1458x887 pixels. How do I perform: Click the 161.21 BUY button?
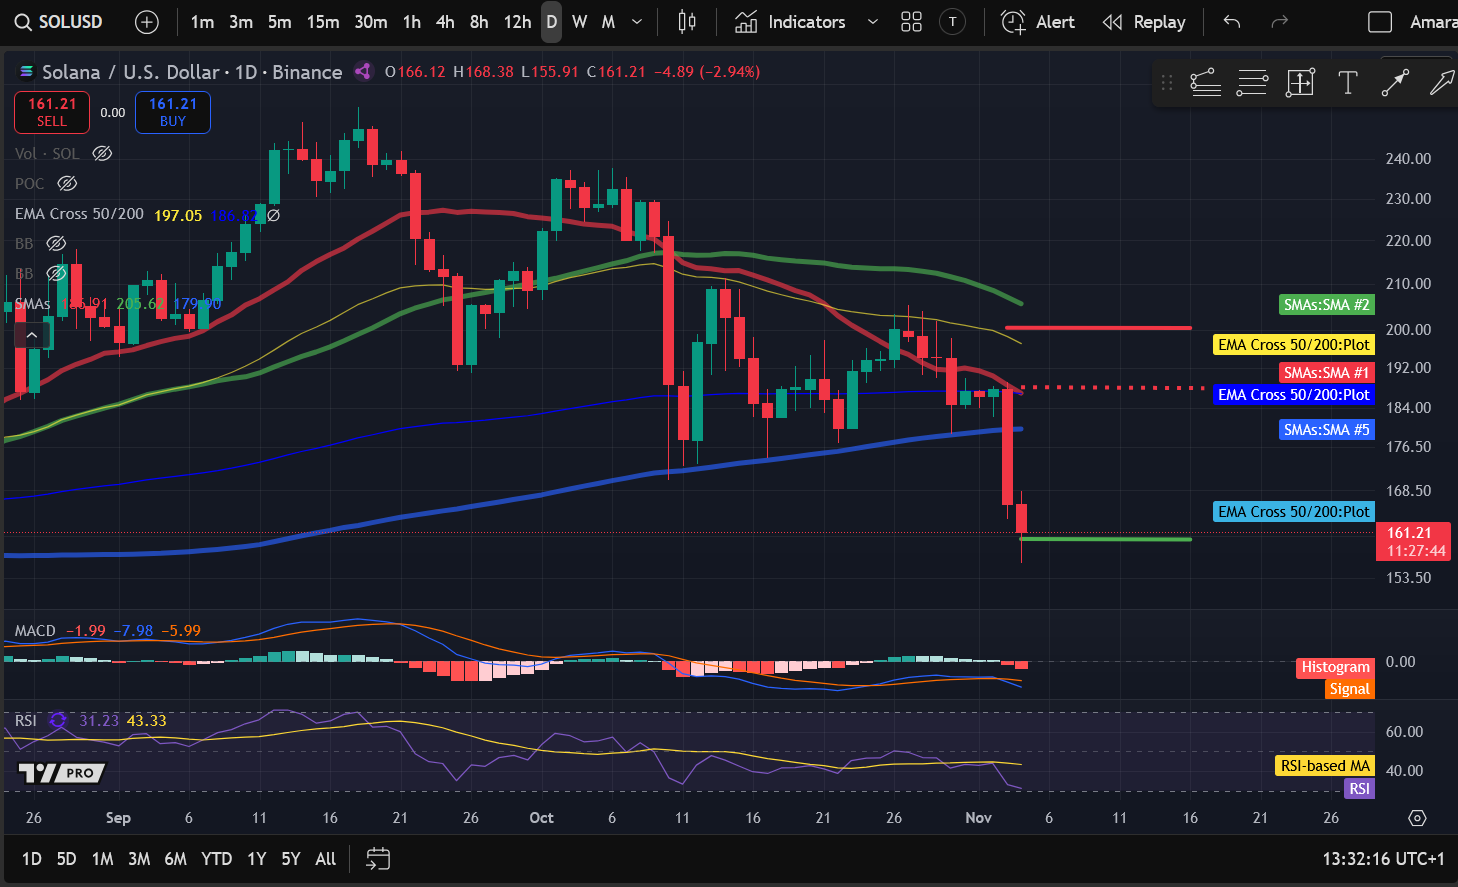(172, 112)
